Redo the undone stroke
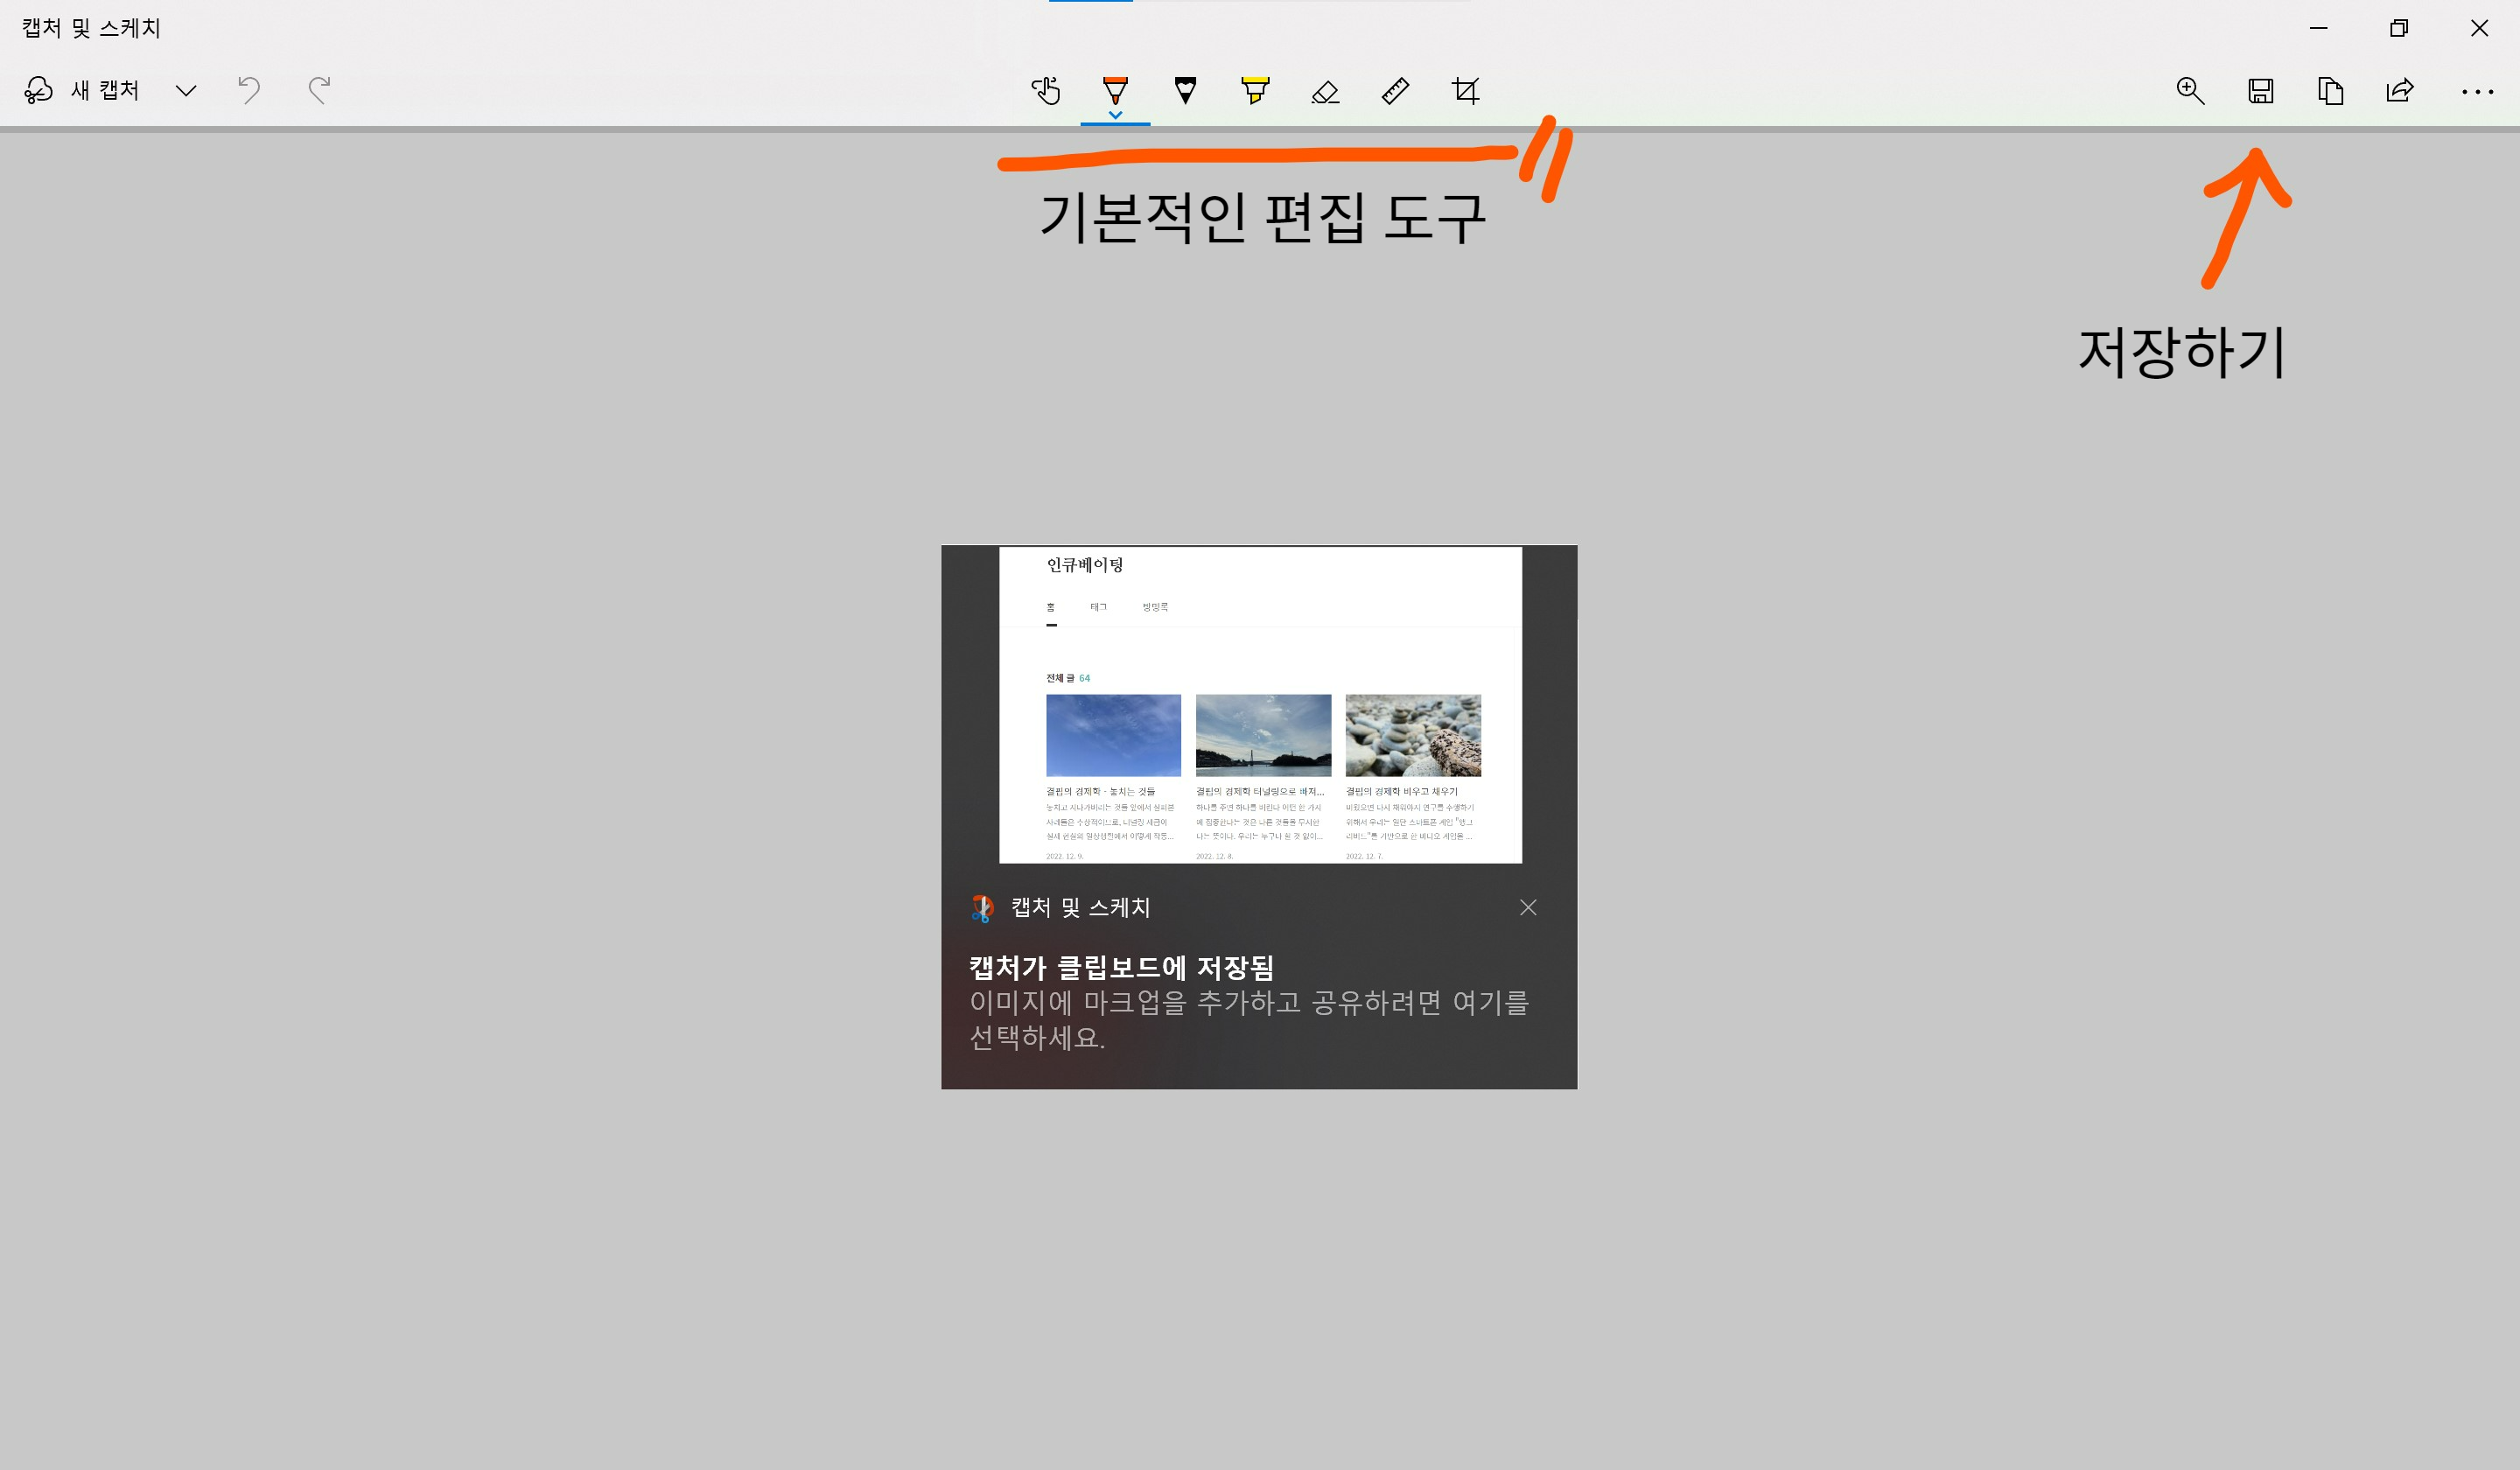Image resolution: width=2520 pixels, height=1470 pixels. coord(319,91)
